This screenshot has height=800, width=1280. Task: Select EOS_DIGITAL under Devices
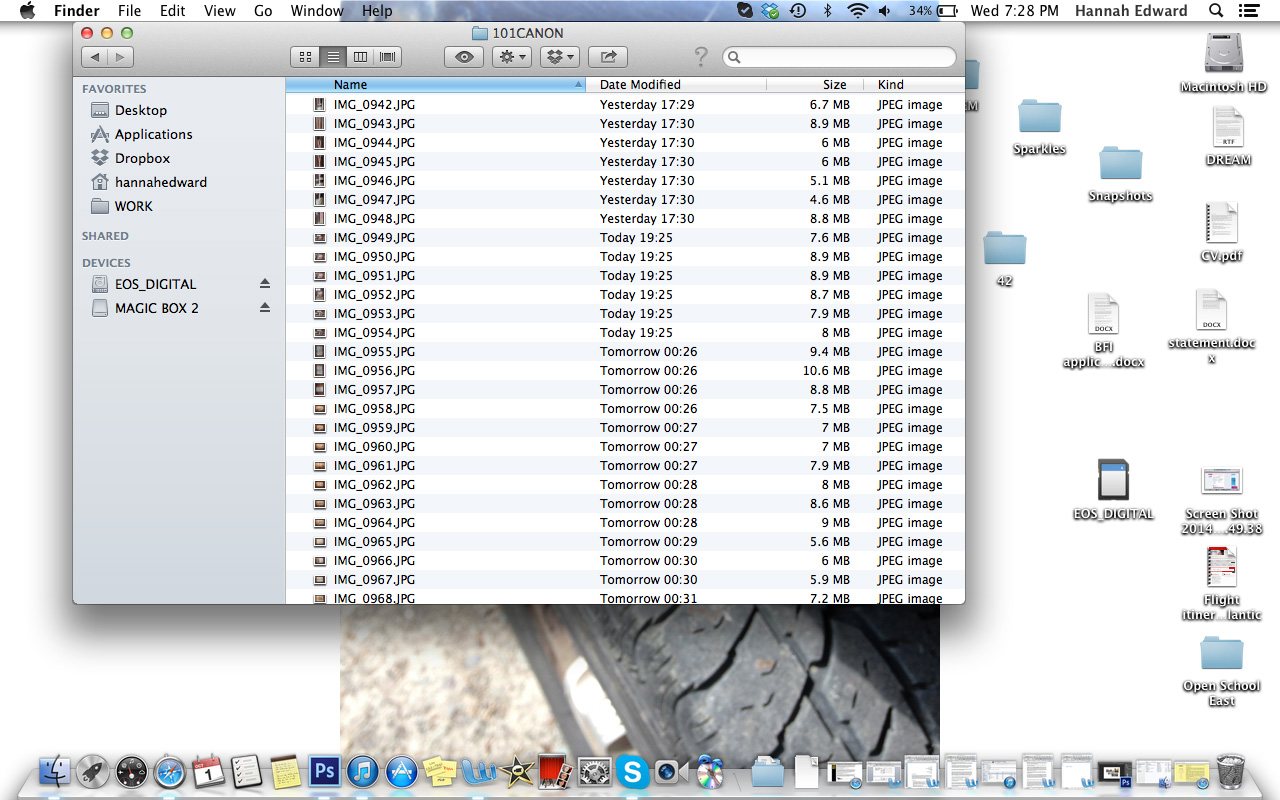point(155,284)
